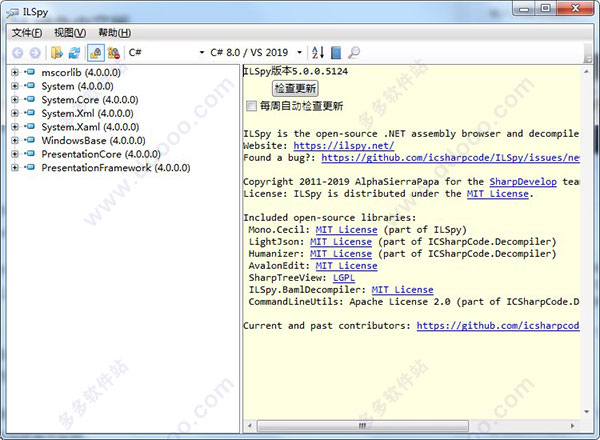Open the 帮助(H) menu
The image size is (600, 440).
pyautogui.click(x=114, y=33)
